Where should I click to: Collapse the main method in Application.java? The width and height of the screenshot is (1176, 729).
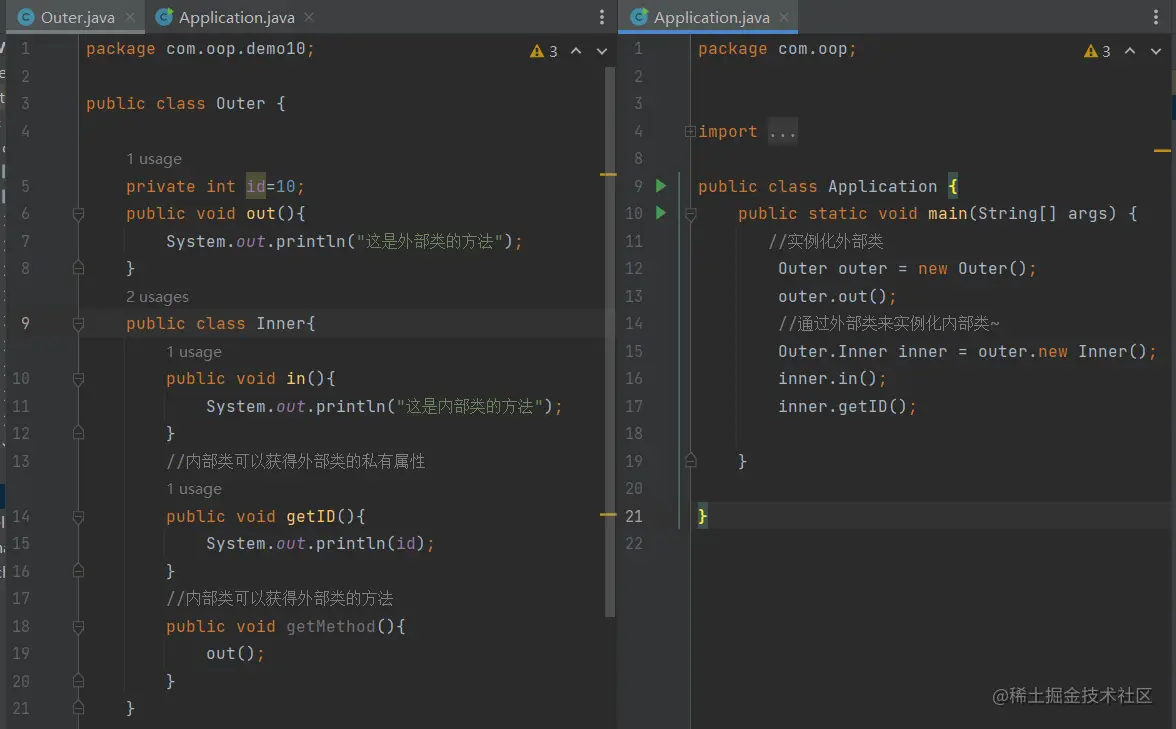point(690,214)
